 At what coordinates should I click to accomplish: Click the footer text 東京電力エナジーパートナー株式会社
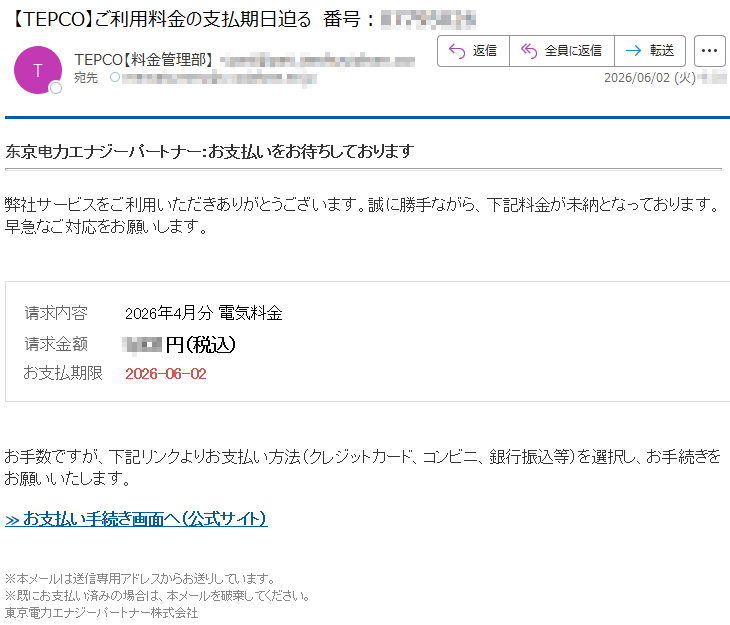click(101, 613)
